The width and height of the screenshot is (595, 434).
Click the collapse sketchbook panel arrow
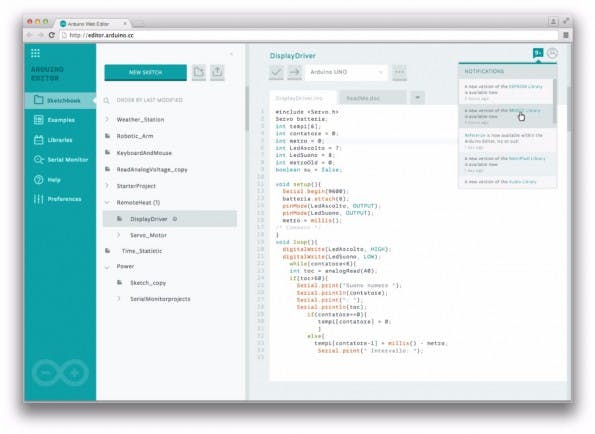[231, 54]
